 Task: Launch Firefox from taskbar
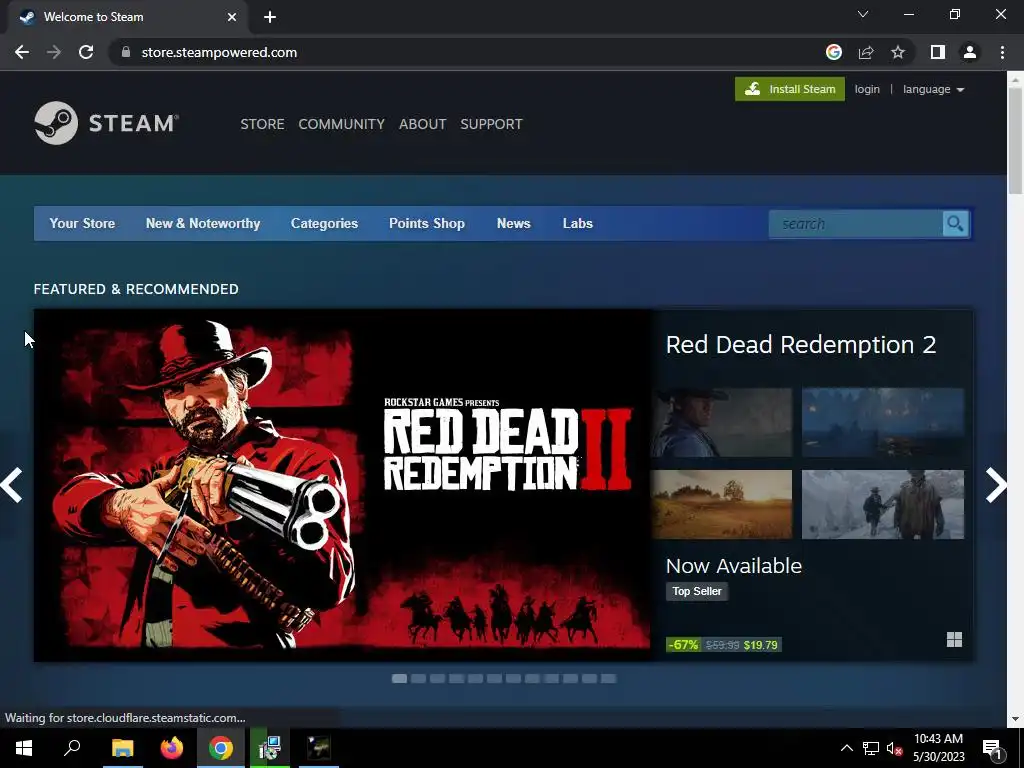tap(172, 748)
